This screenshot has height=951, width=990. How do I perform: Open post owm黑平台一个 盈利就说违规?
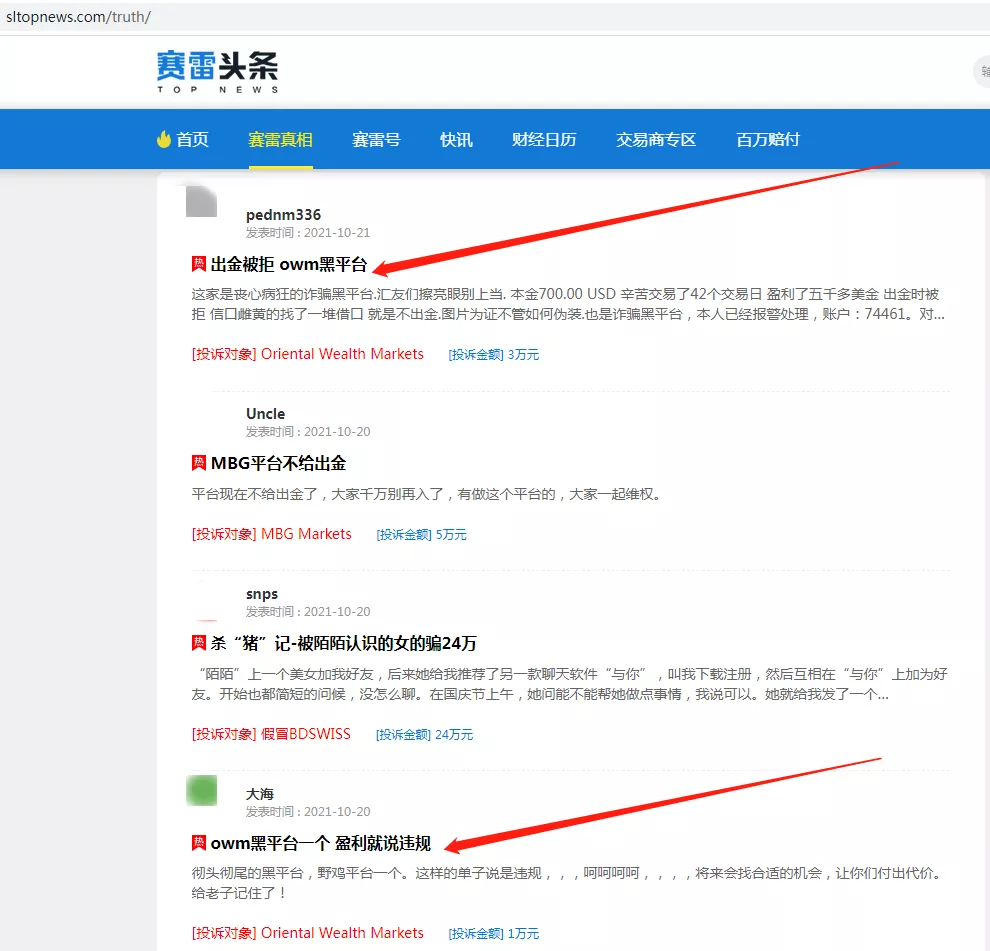321,843
